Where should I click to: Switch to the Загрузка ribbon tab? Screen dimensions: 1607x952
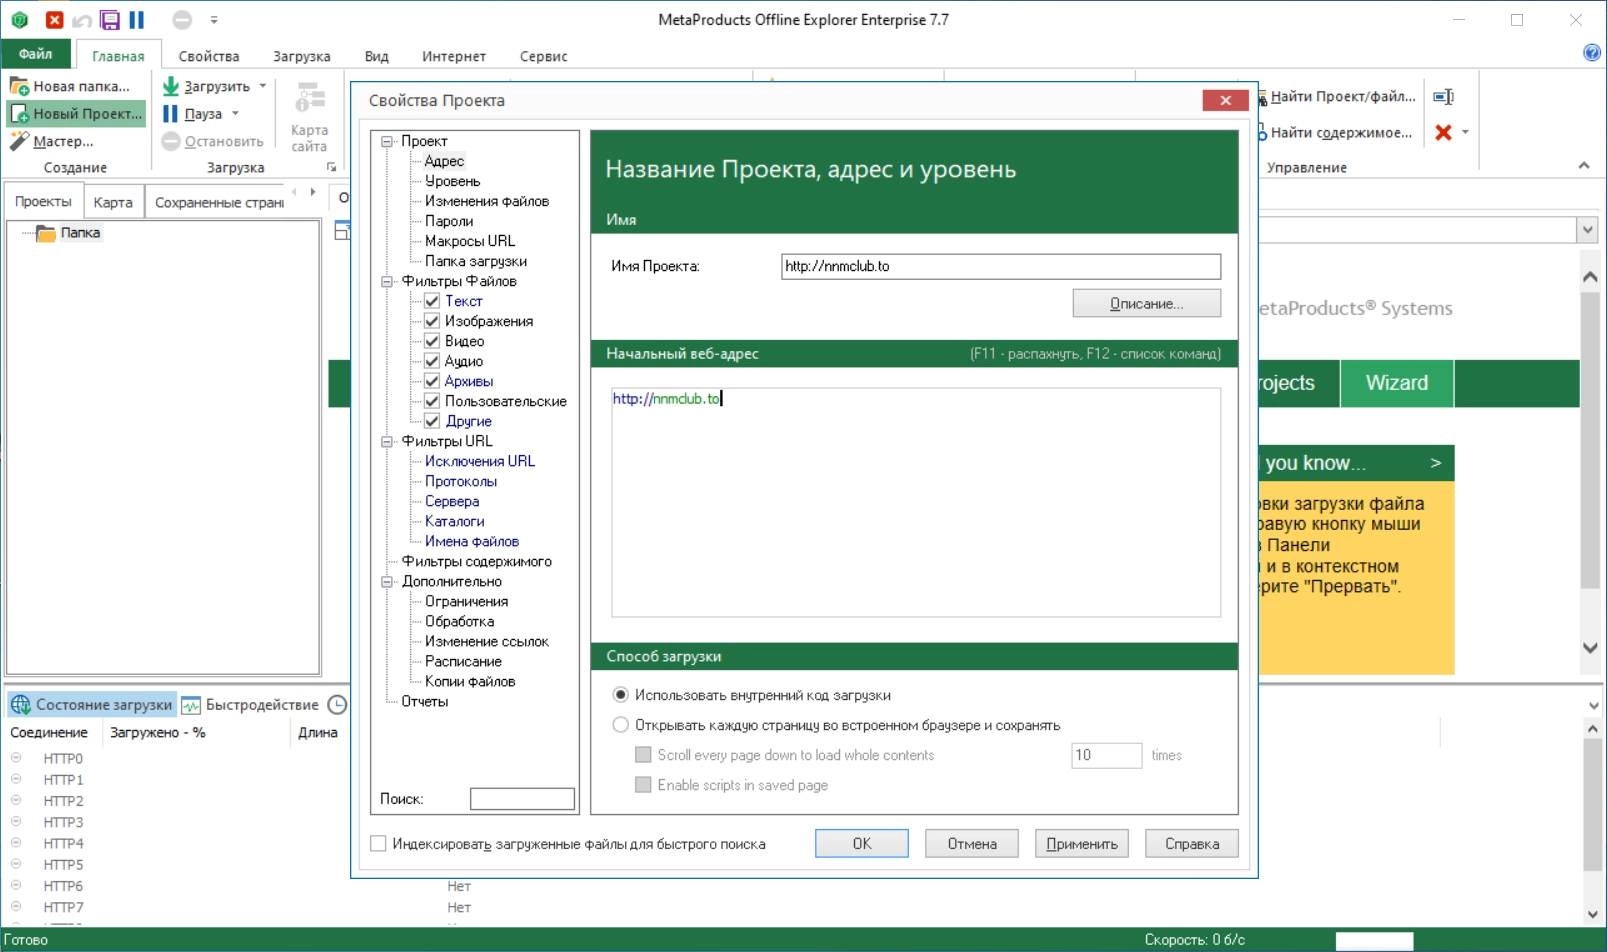(301, 56)
